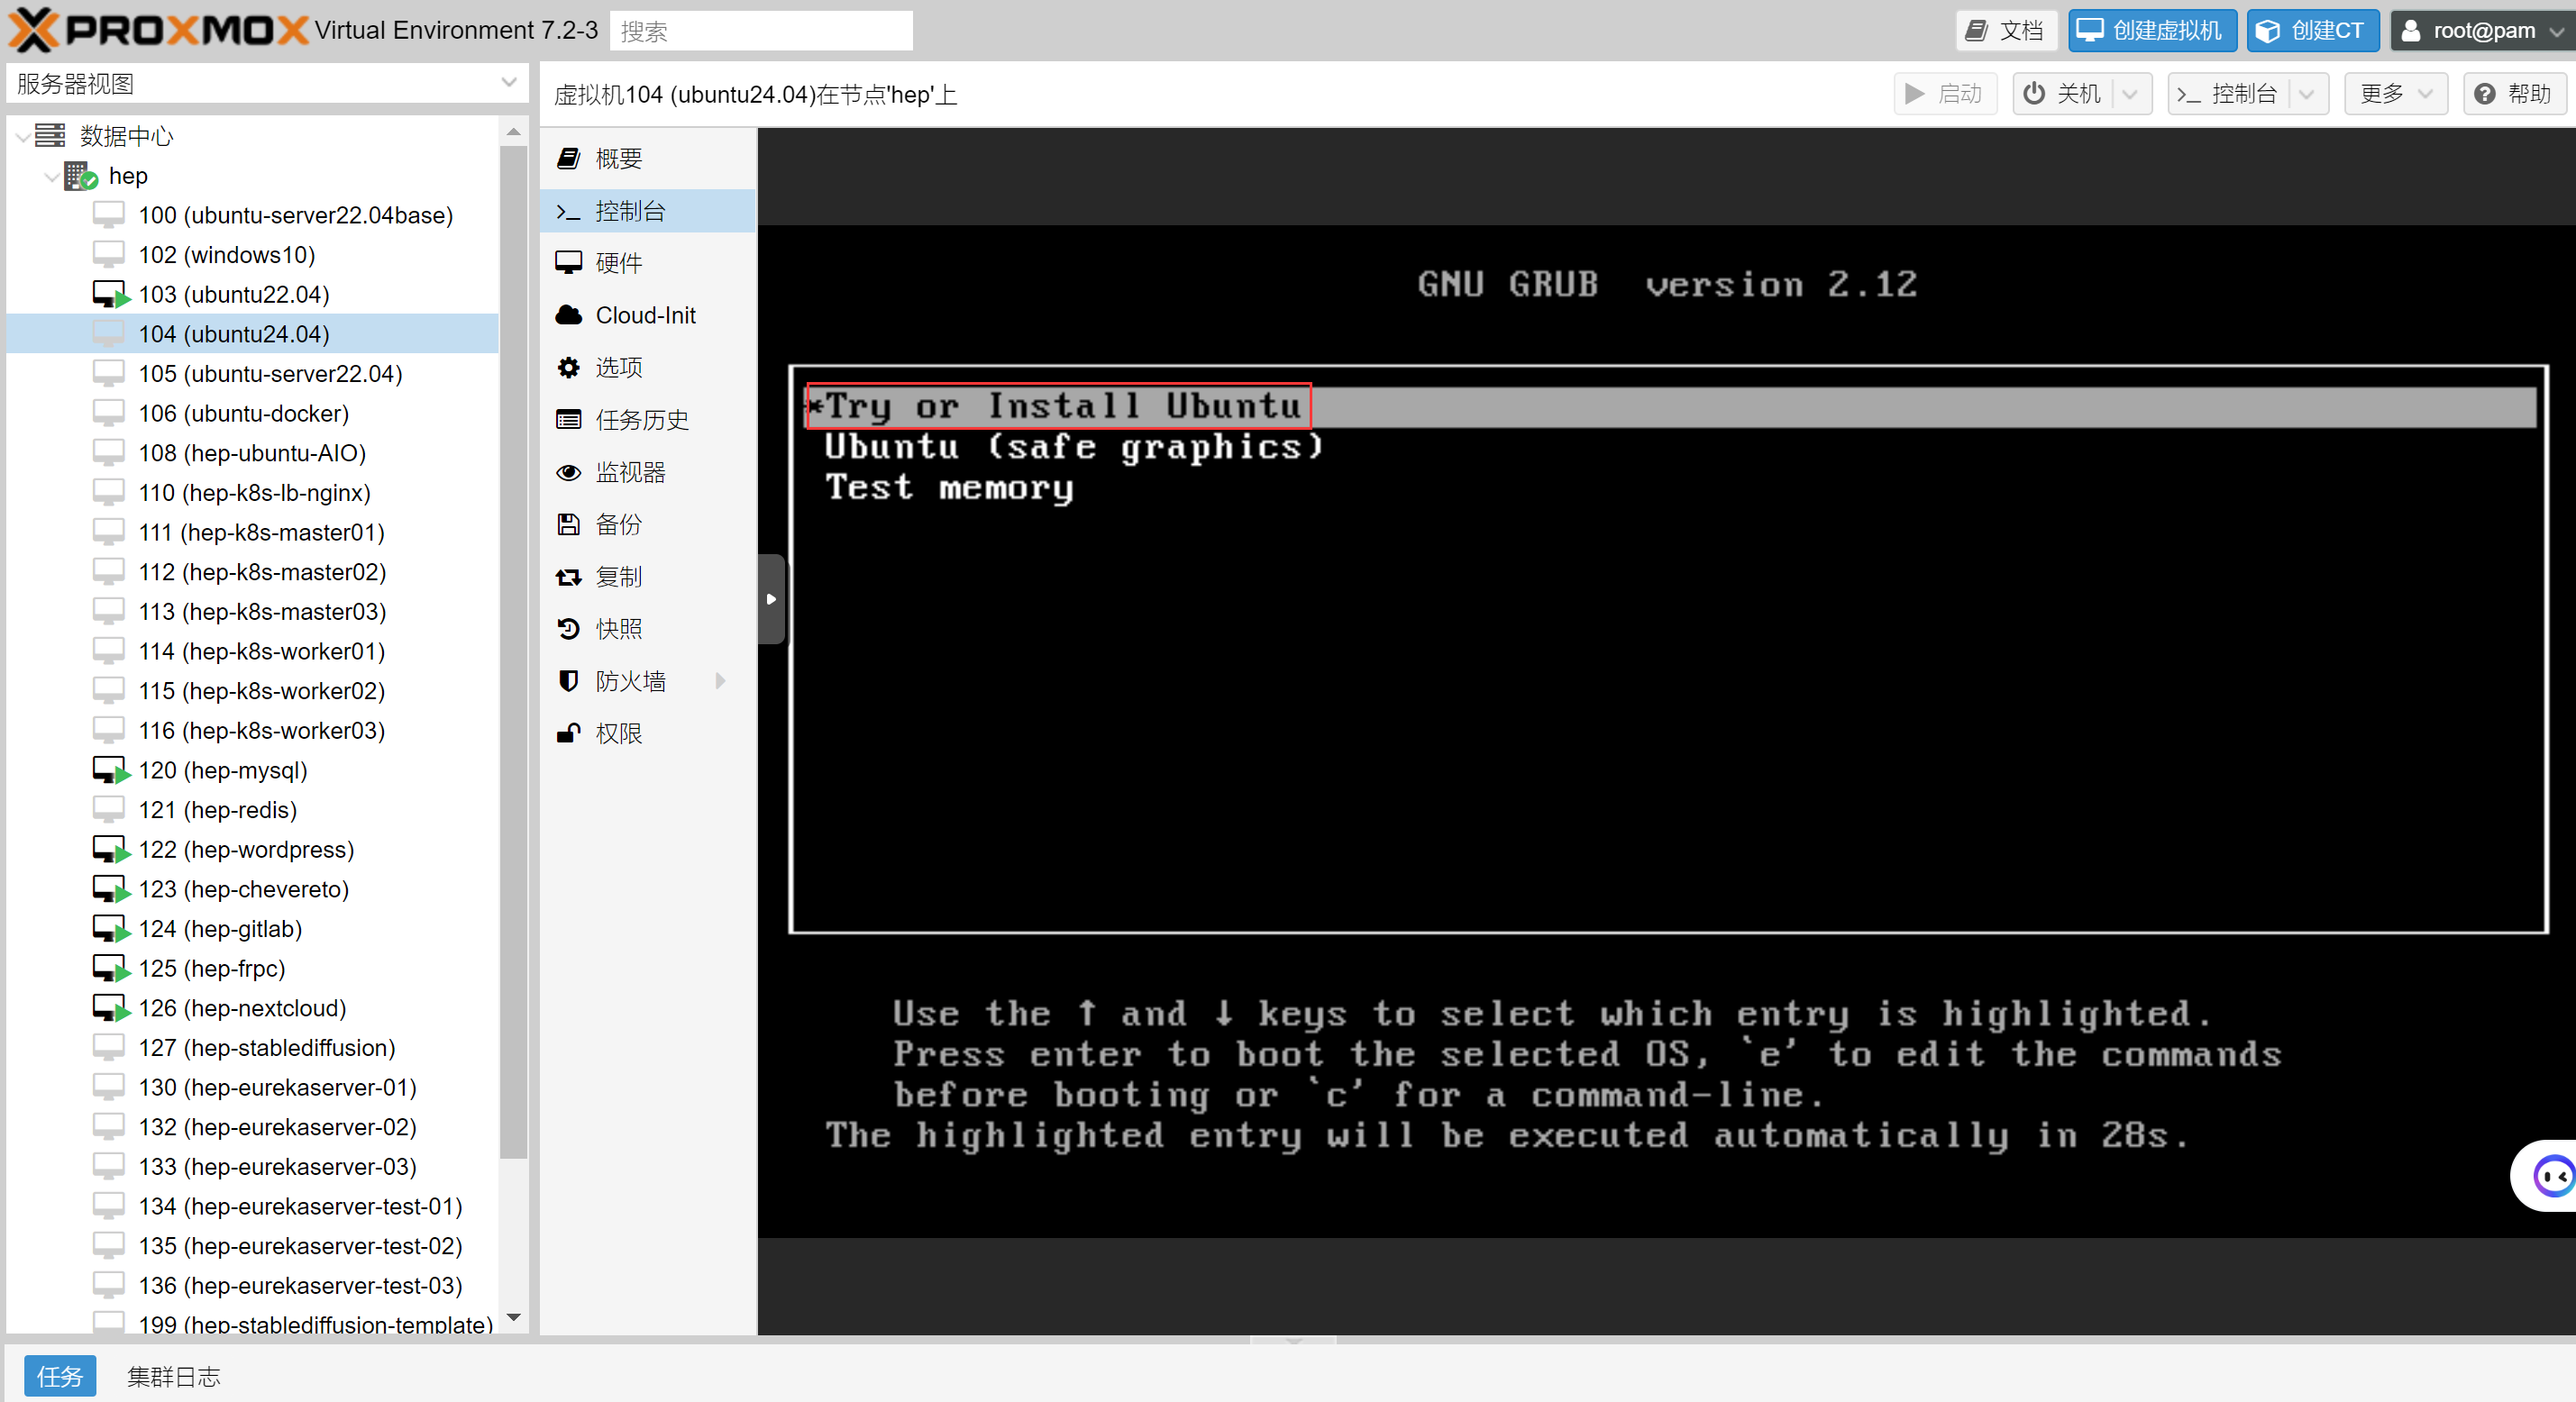Select VM 133 (hep-eurekaserver-03)
The height and width of the screenshot is (1402, 2576).
click(x=253, y=1166)
